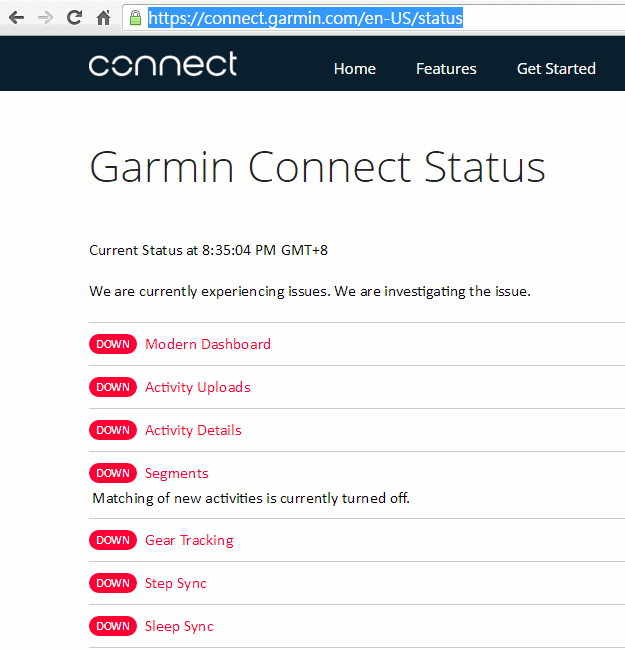The width and height of the screenshot is (625, 650).
Task: Reload the page with the refresh icon
Action: coord(75,17)
